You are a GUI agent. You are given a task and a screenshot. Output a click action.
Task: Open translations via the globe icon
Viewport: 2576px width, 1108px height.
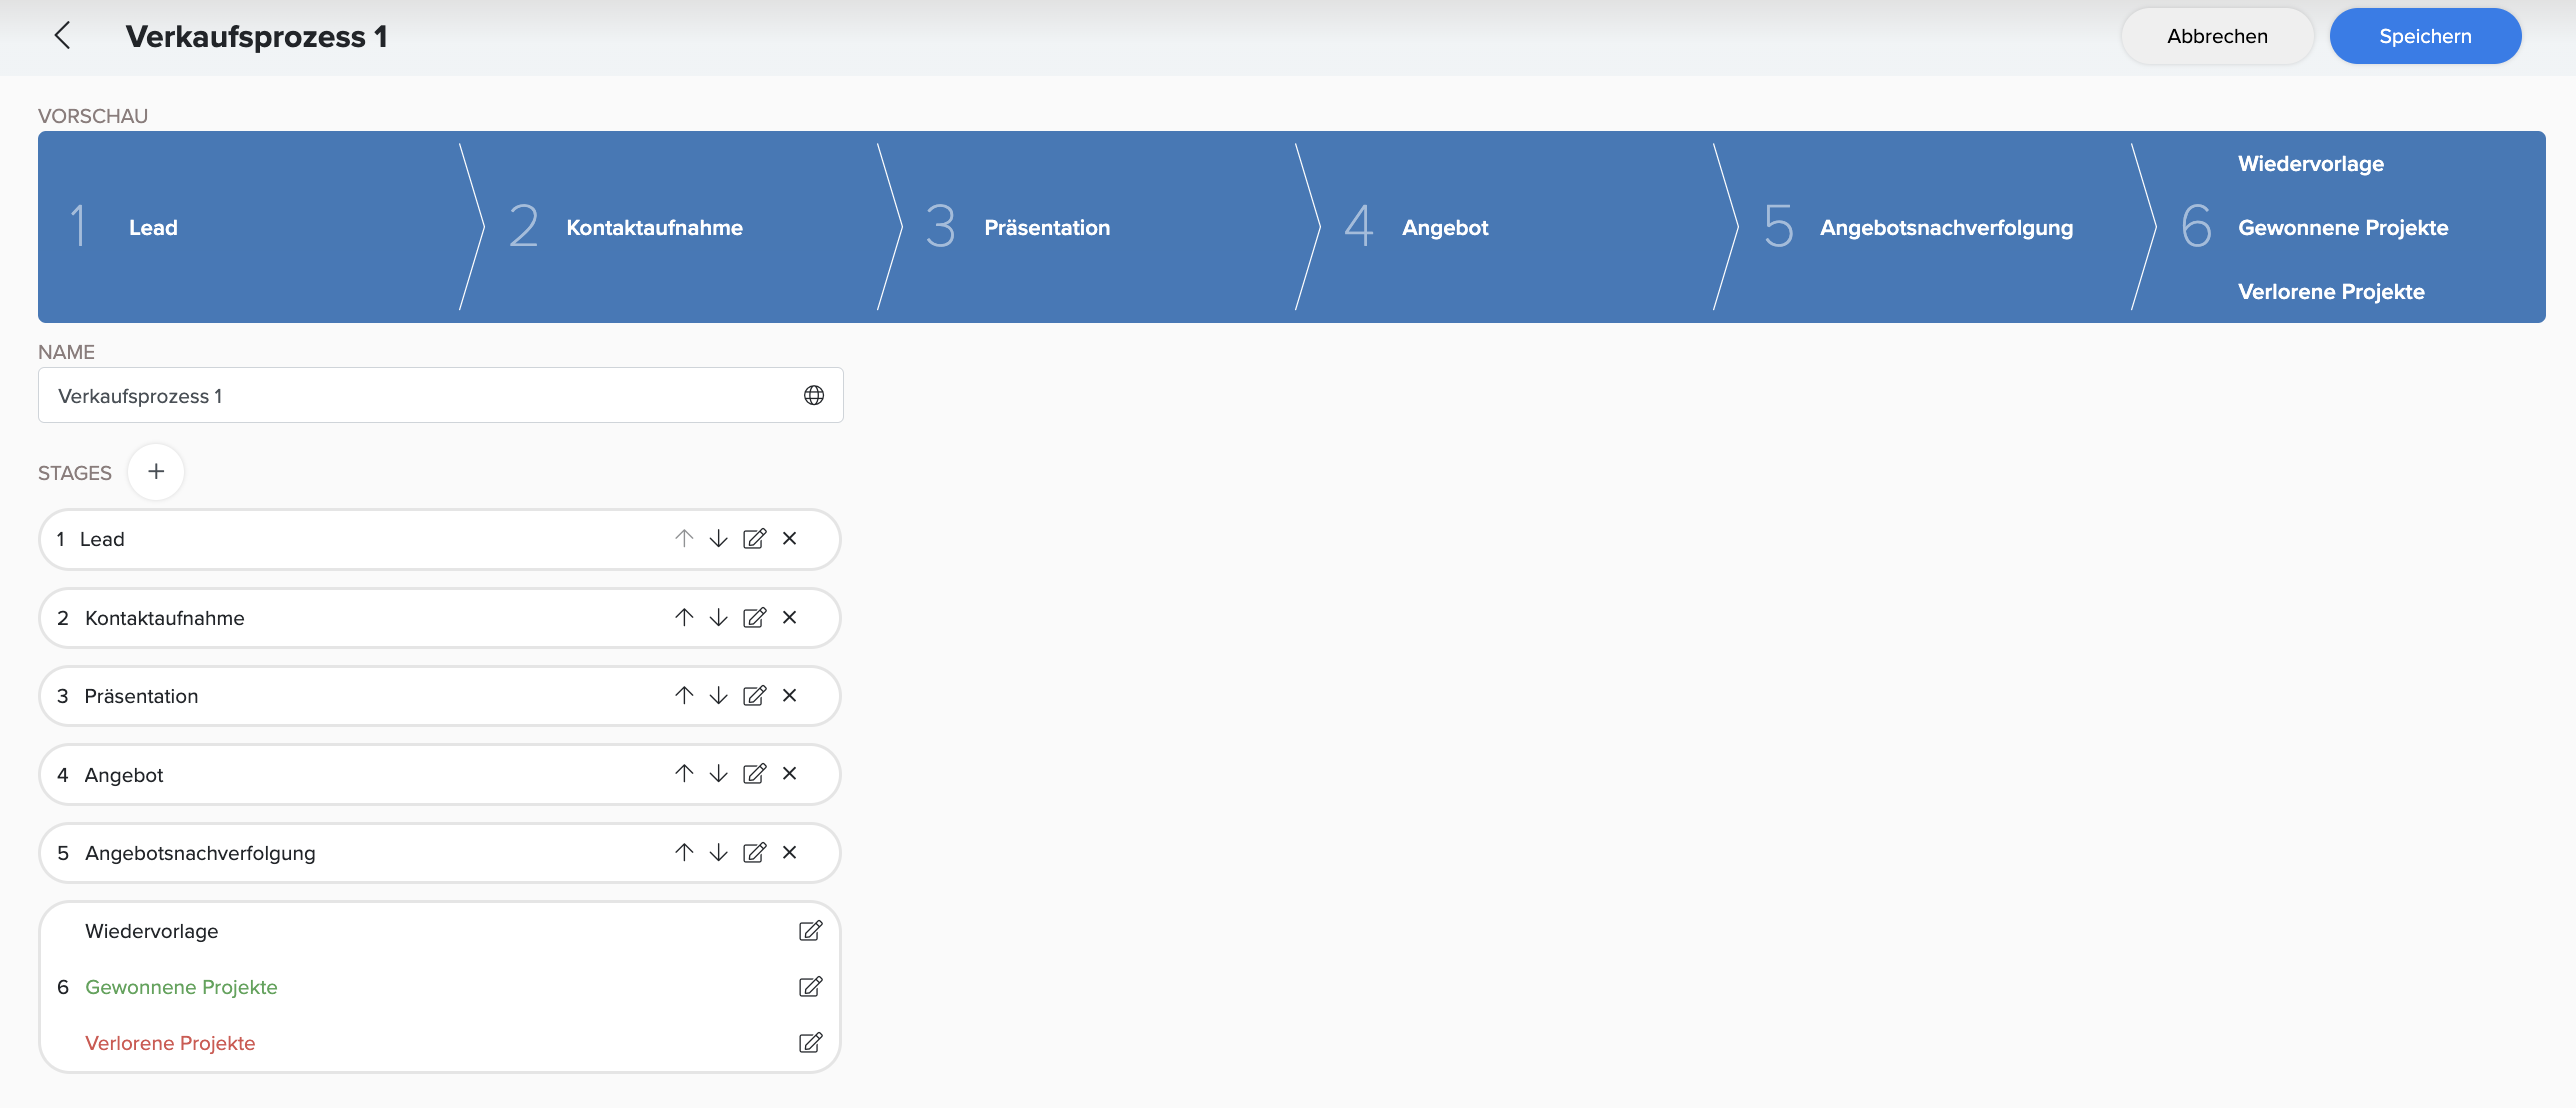coord(814,395)
